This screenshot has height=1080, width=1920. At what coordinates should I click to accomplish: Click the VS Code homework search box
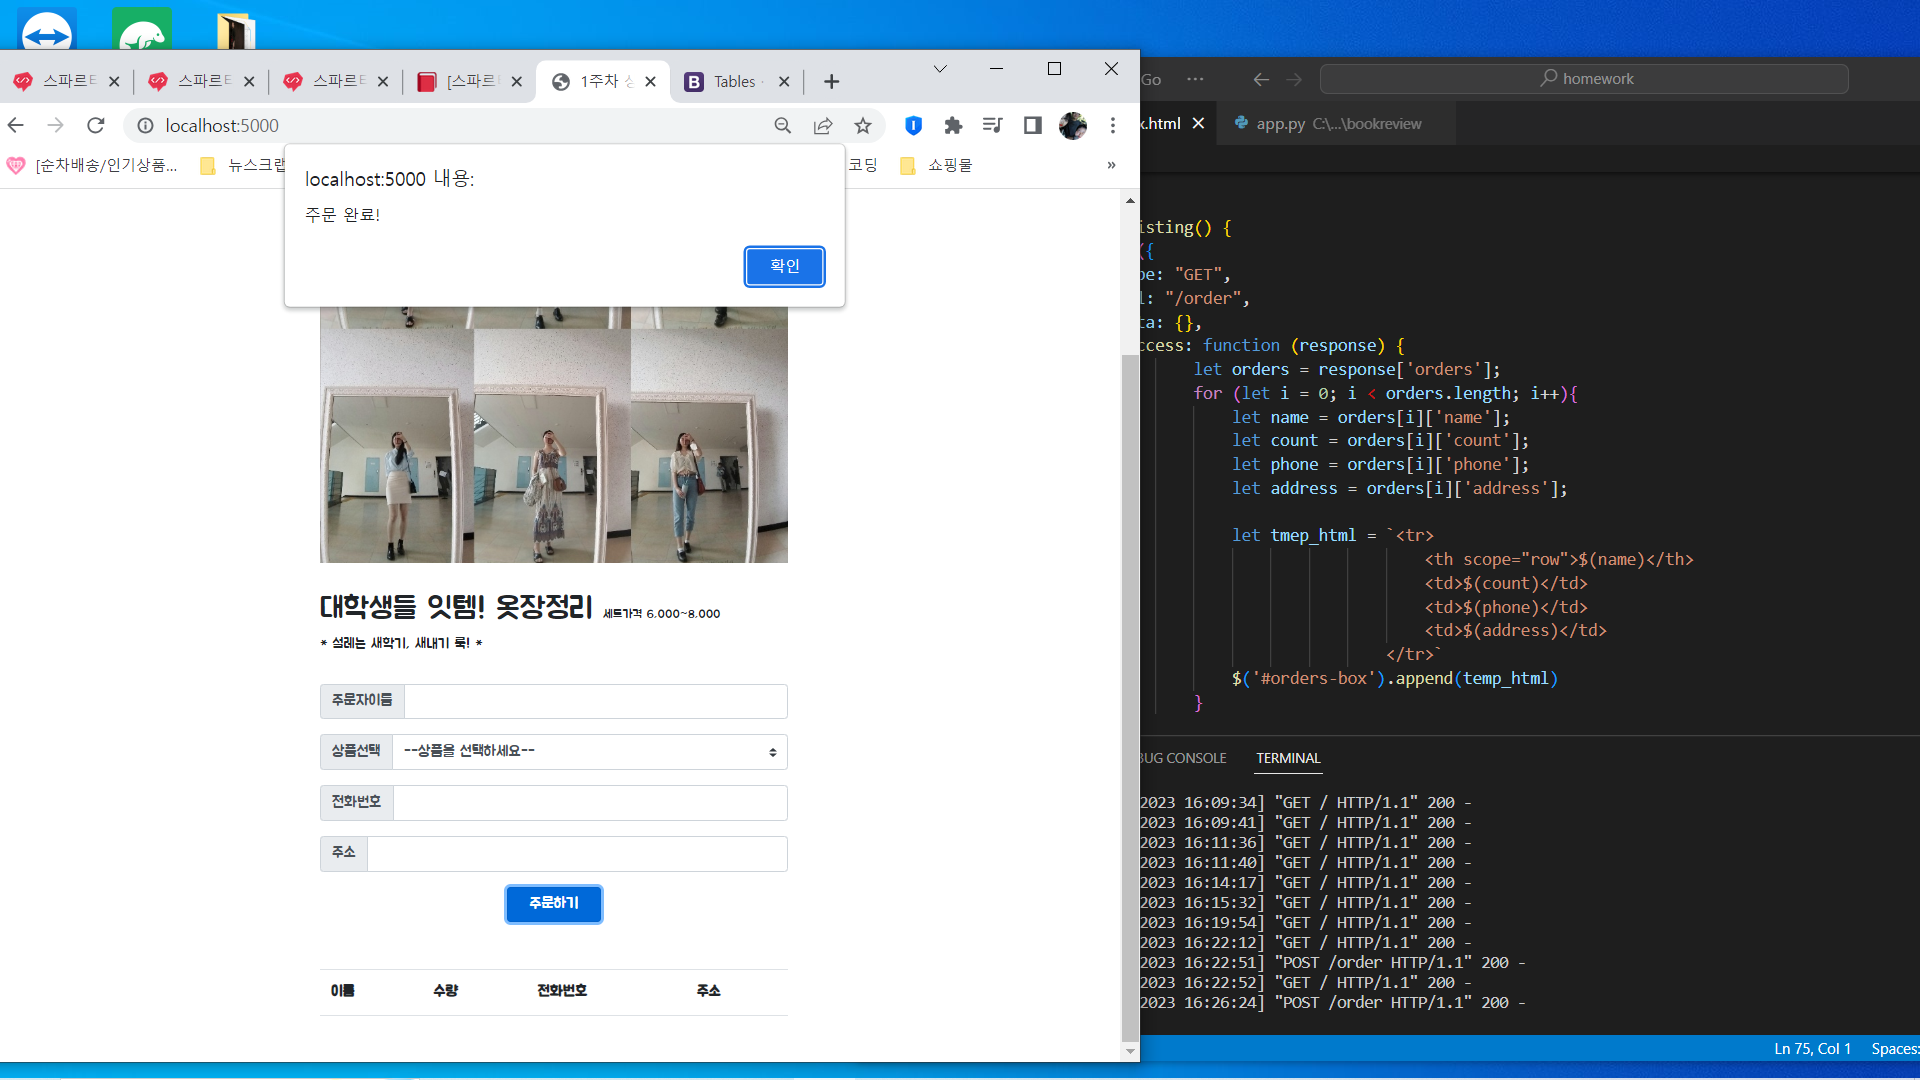[x=1584, y=79]
